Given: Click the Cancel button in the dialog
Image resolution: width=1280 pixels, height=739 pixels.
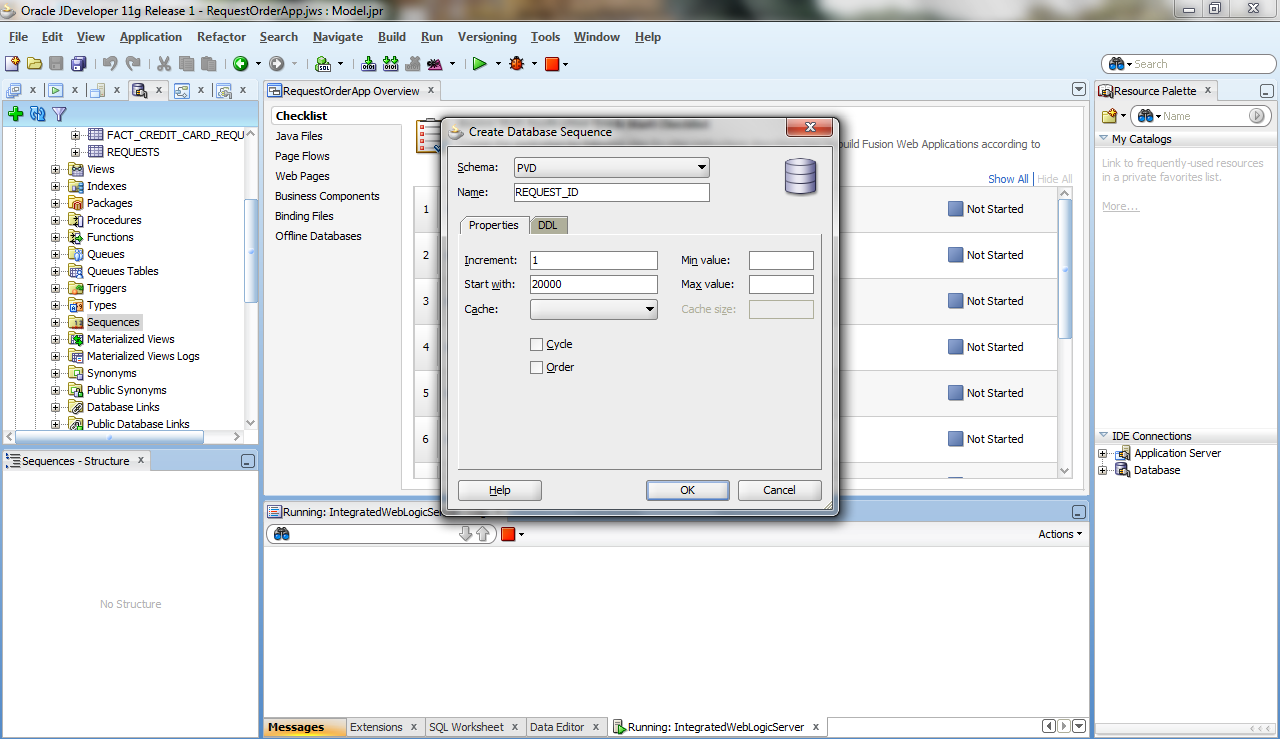Looking at the screenshot, I should [x=779, y=490].
